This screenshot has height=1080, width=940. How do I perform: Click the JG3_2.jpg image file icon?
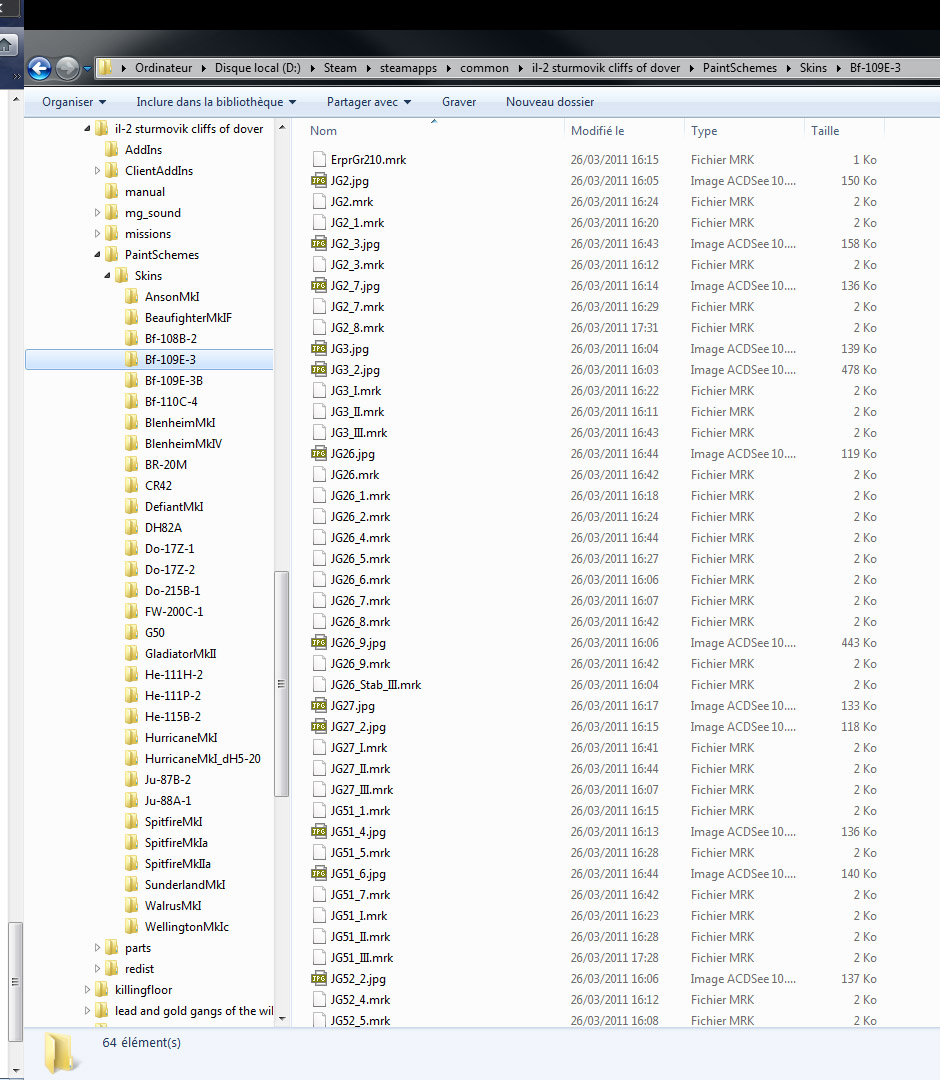tap(319, 370)
